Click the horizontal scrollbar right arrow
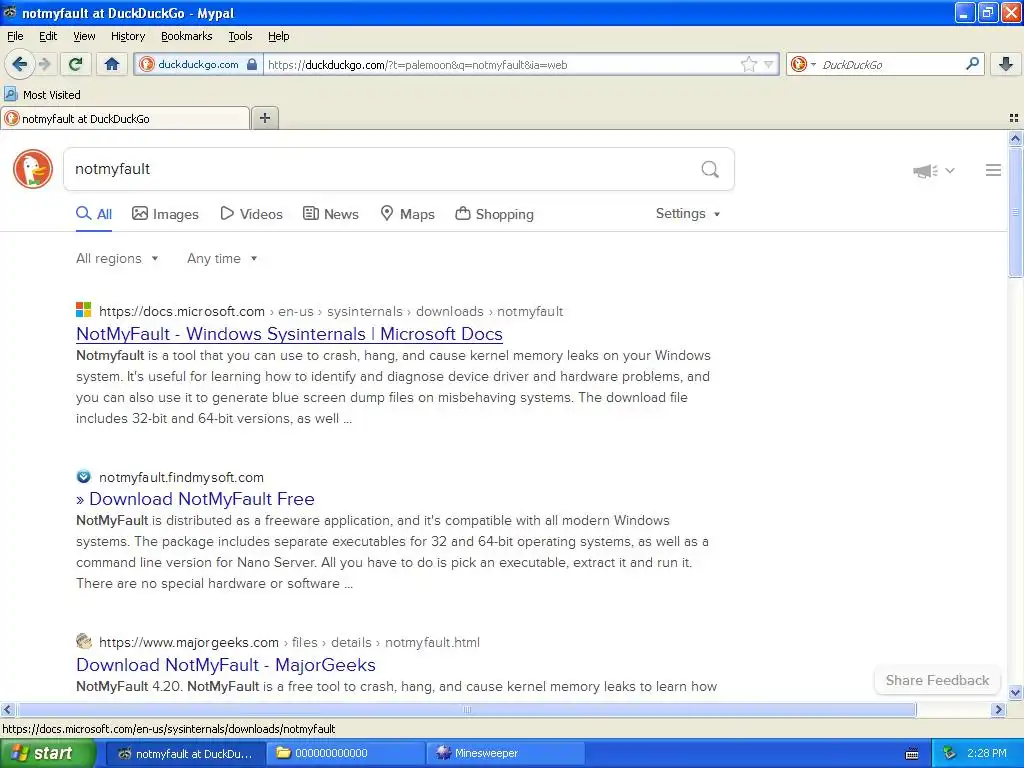1024x768 pixels. point(998,709)
